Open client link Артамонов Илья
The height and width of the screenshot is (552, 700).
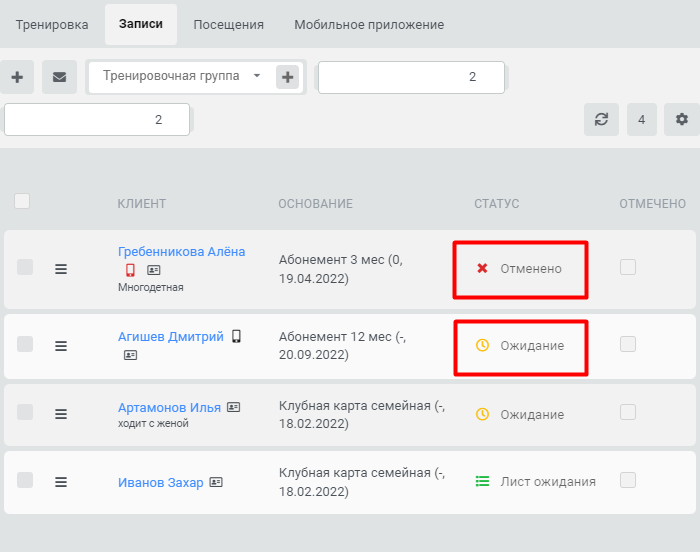[x=169, y=408]
